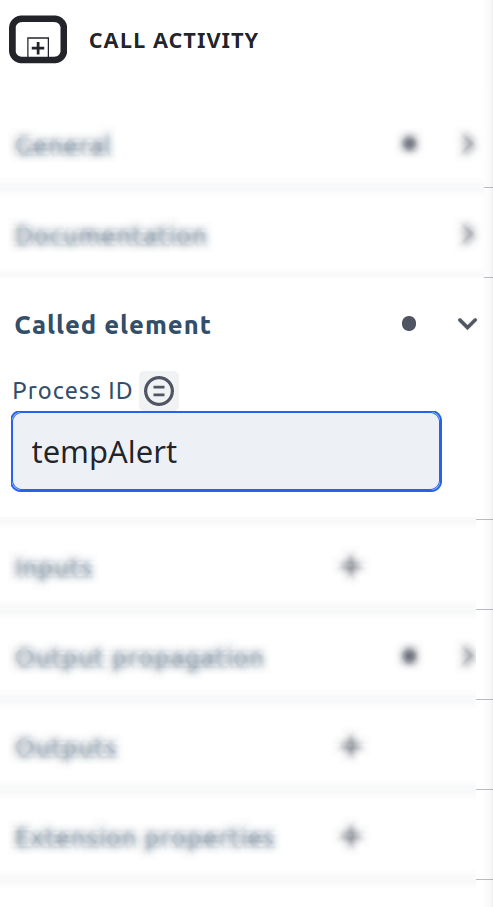Toggle FEEL expression icon beside Process ID
Screen dimensions: 493x907
click(159, 391)
